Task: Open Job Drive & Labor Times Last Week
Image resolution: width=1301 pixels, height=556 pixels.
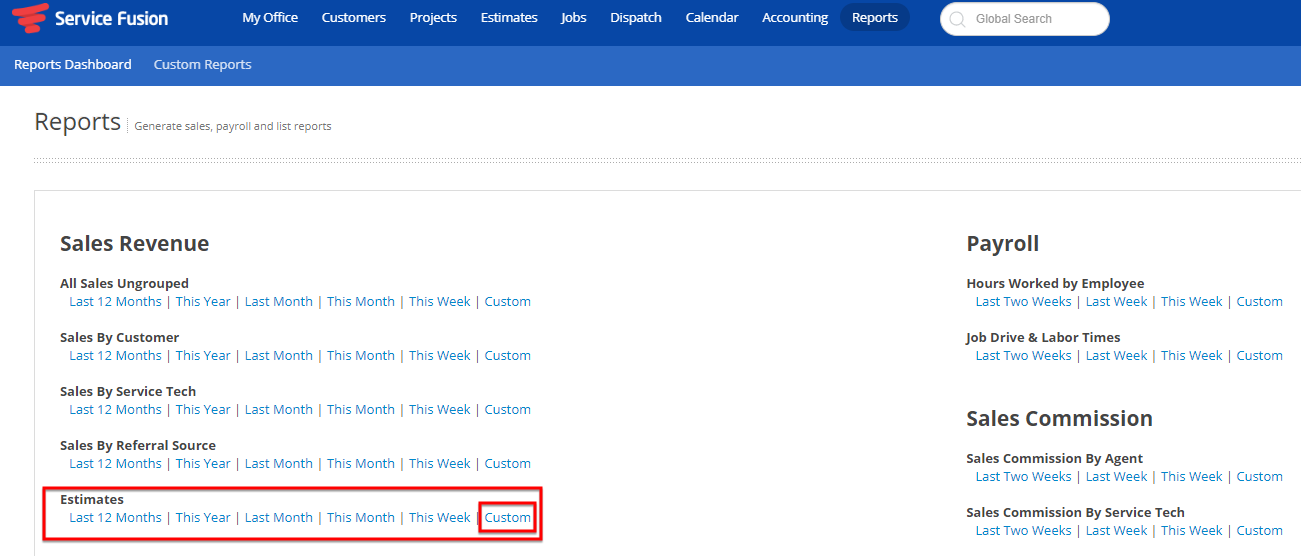Action: (1117, 356)
